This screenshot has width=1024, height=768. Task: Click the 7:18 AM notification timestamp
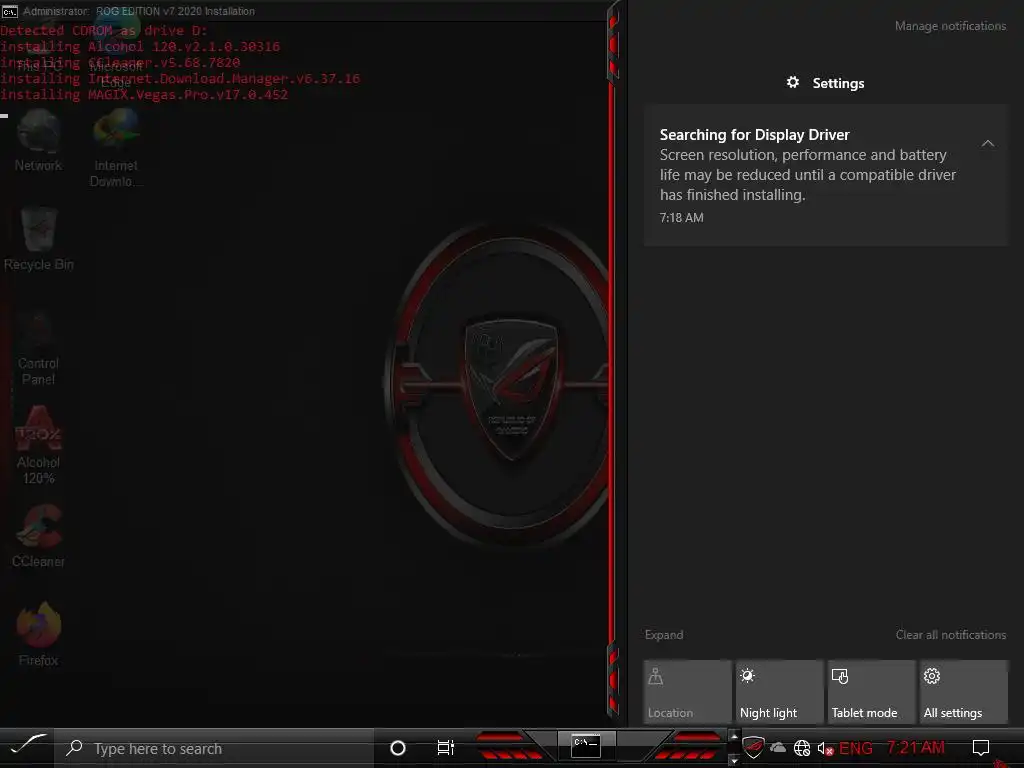[x=681, y=217]
